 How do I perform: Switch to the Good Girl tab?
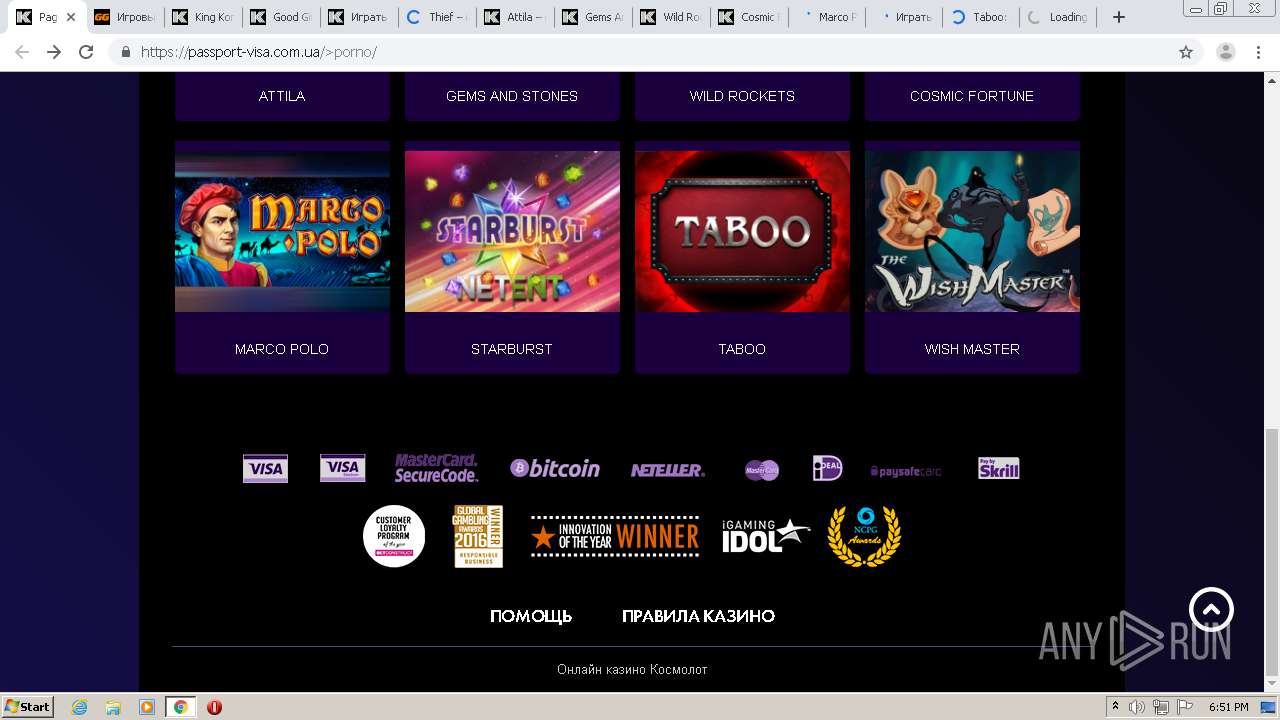tap(280, 17)
